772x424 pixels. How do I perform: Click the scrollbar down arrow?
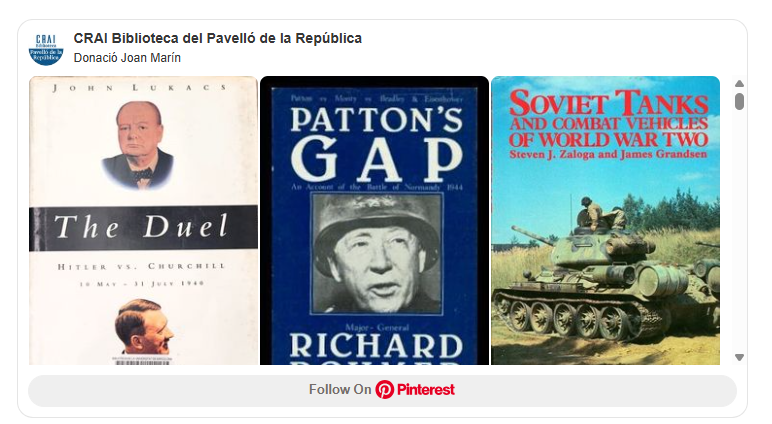(x=739, y=358)
